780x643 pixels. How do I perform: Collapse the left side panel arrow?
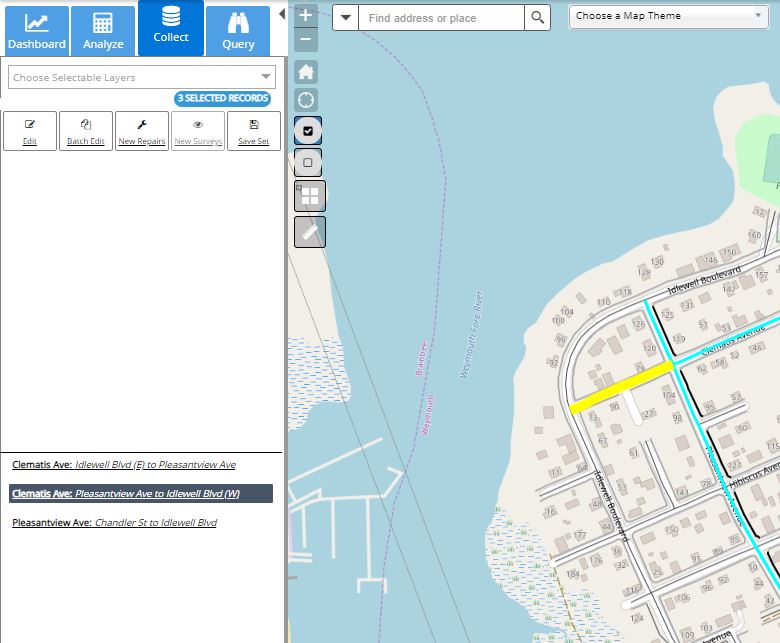tap(282, 14)
